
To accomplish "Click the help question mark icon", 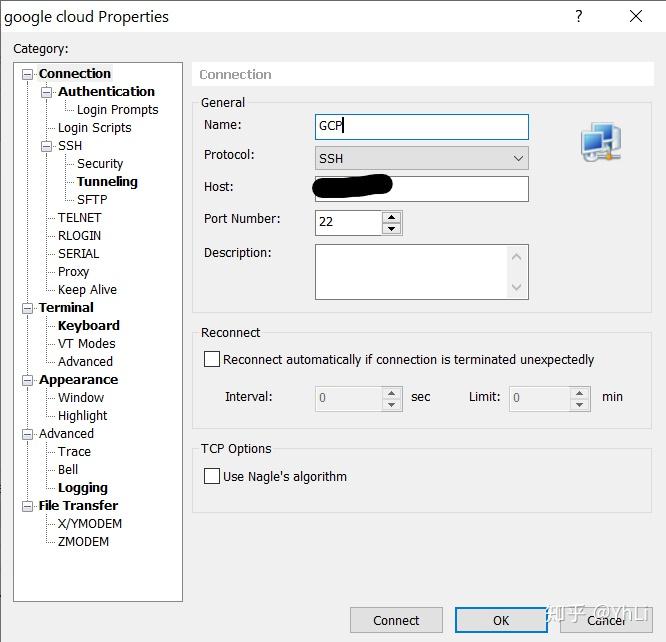I will click(x=579, y=16).
